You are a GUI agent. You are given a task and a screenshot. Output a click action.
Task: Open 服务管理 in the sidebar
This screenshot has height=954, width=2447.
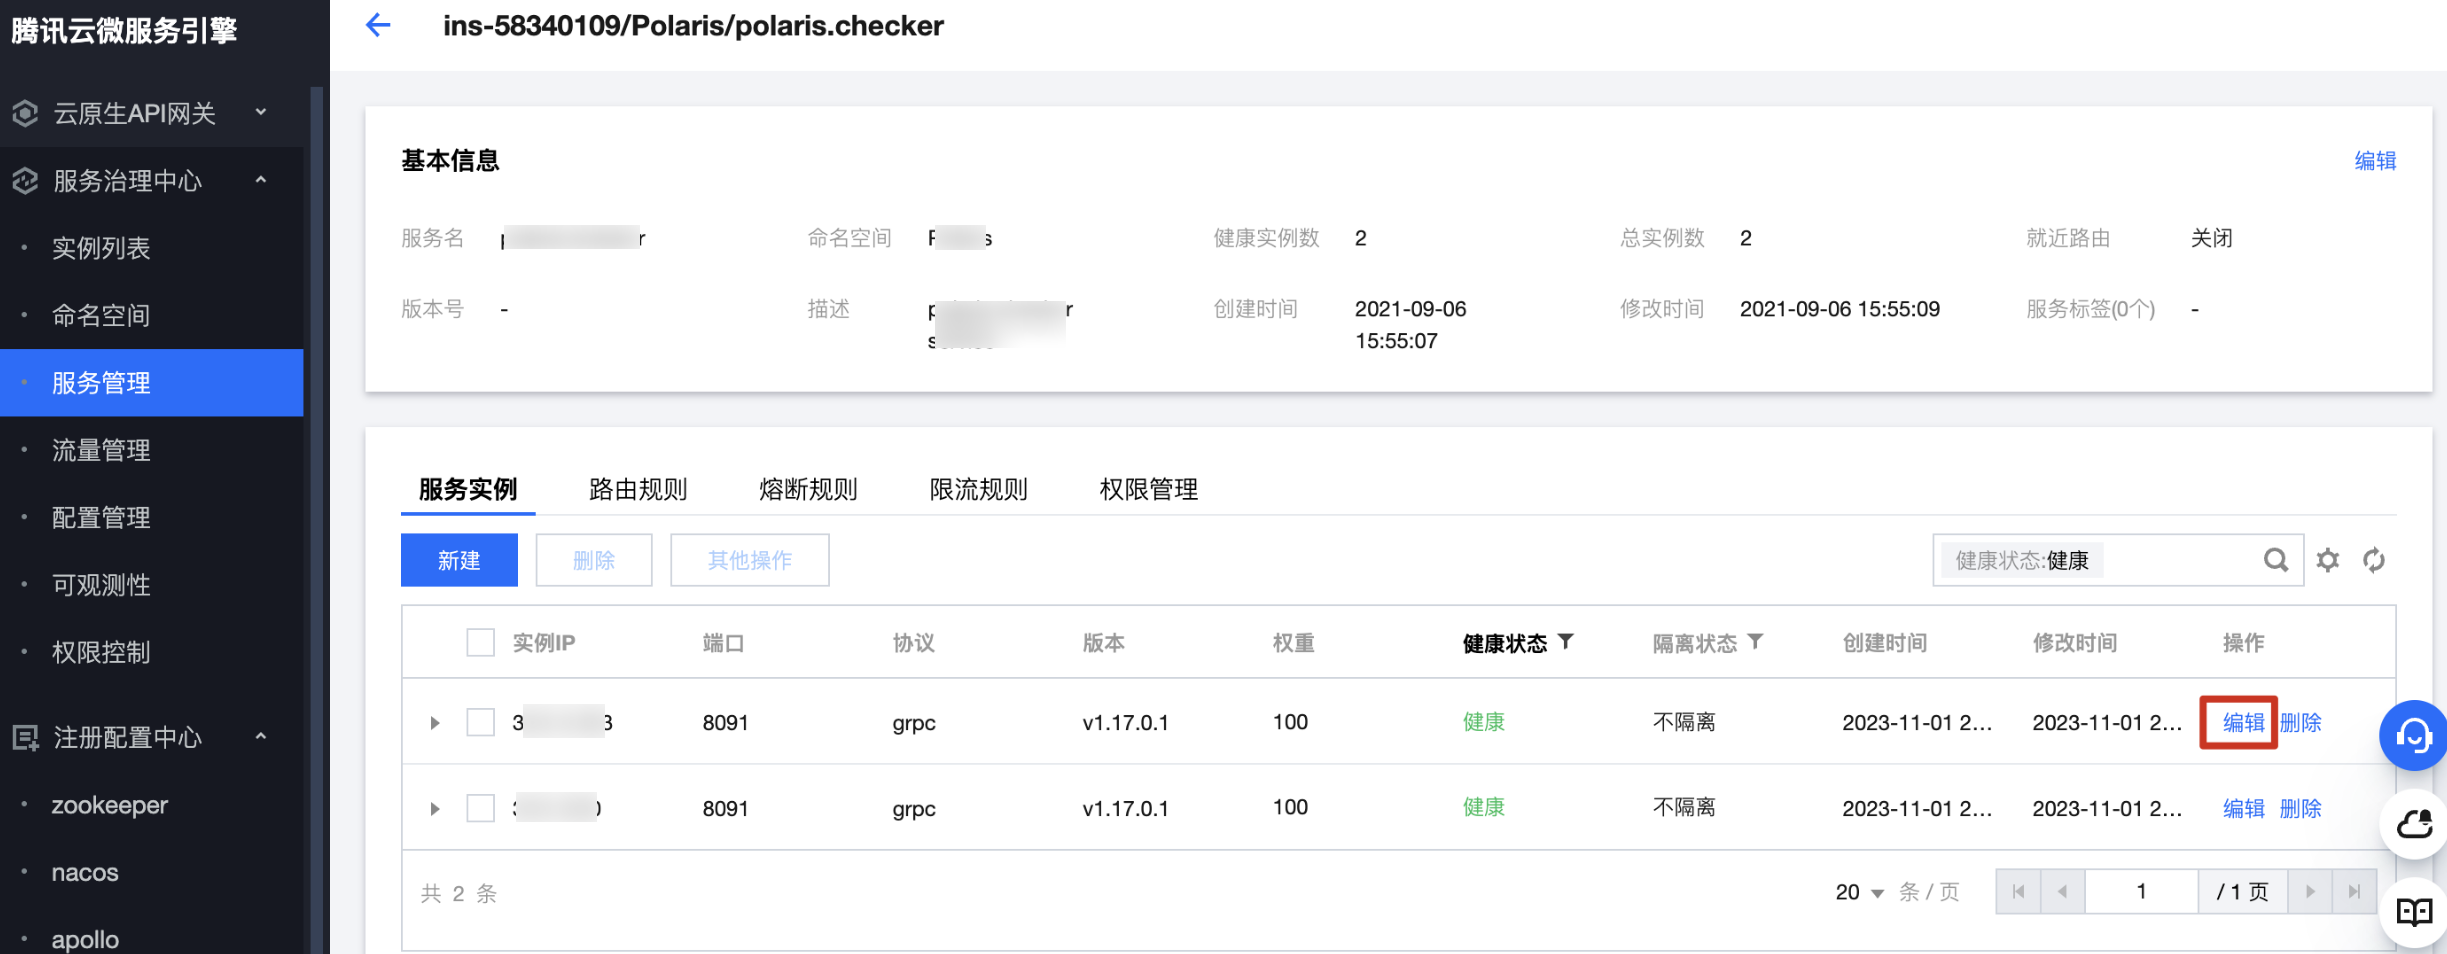coord(152,383)
